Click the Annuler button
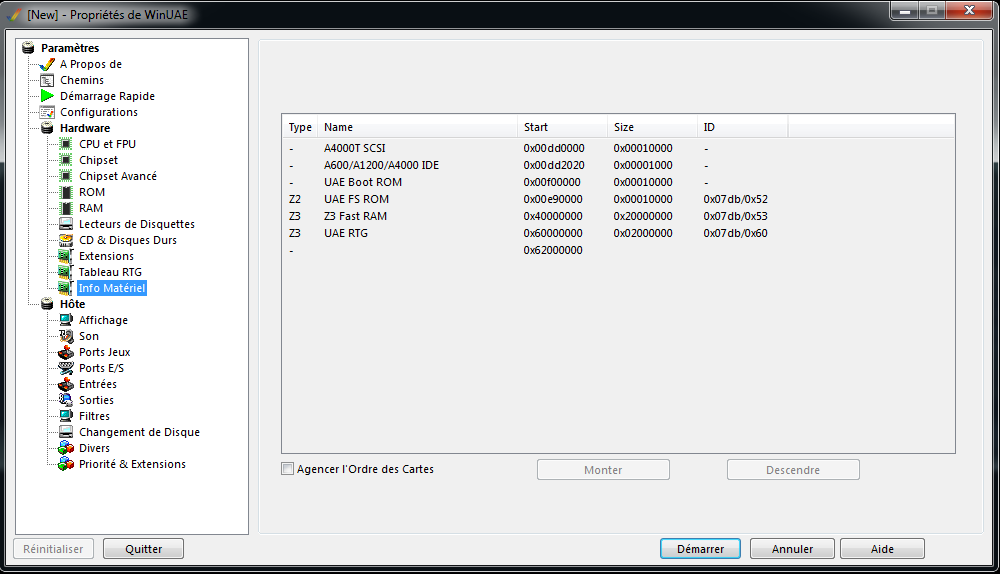 tap(792, 548)
